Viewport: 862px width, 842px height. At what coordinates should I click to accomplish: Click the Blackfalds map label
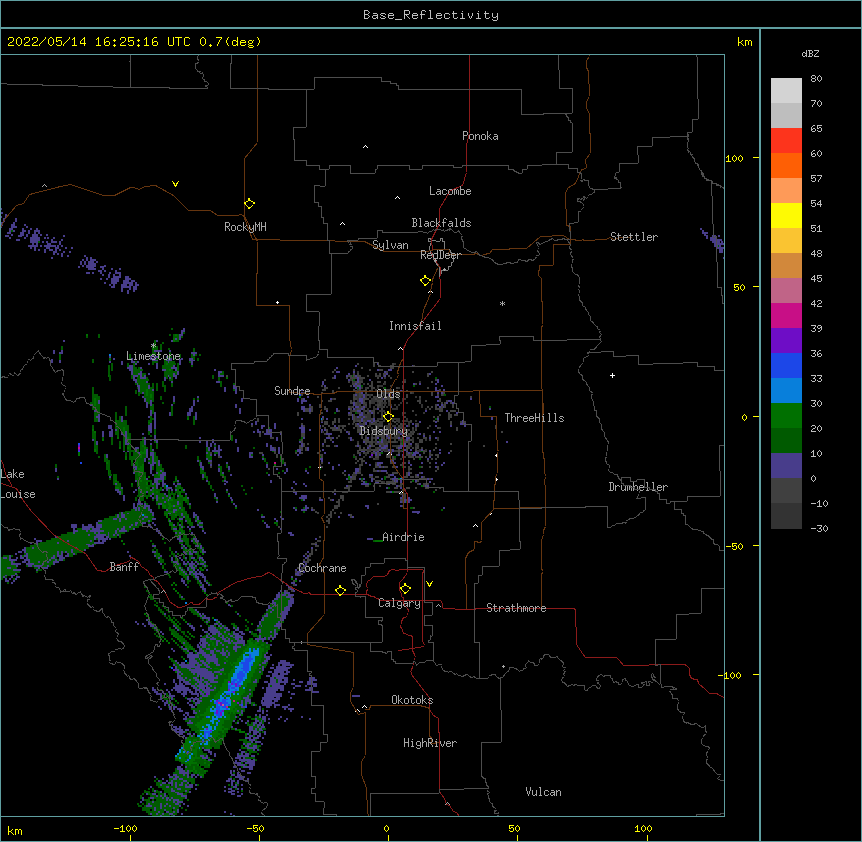click(x=441, y=223)
